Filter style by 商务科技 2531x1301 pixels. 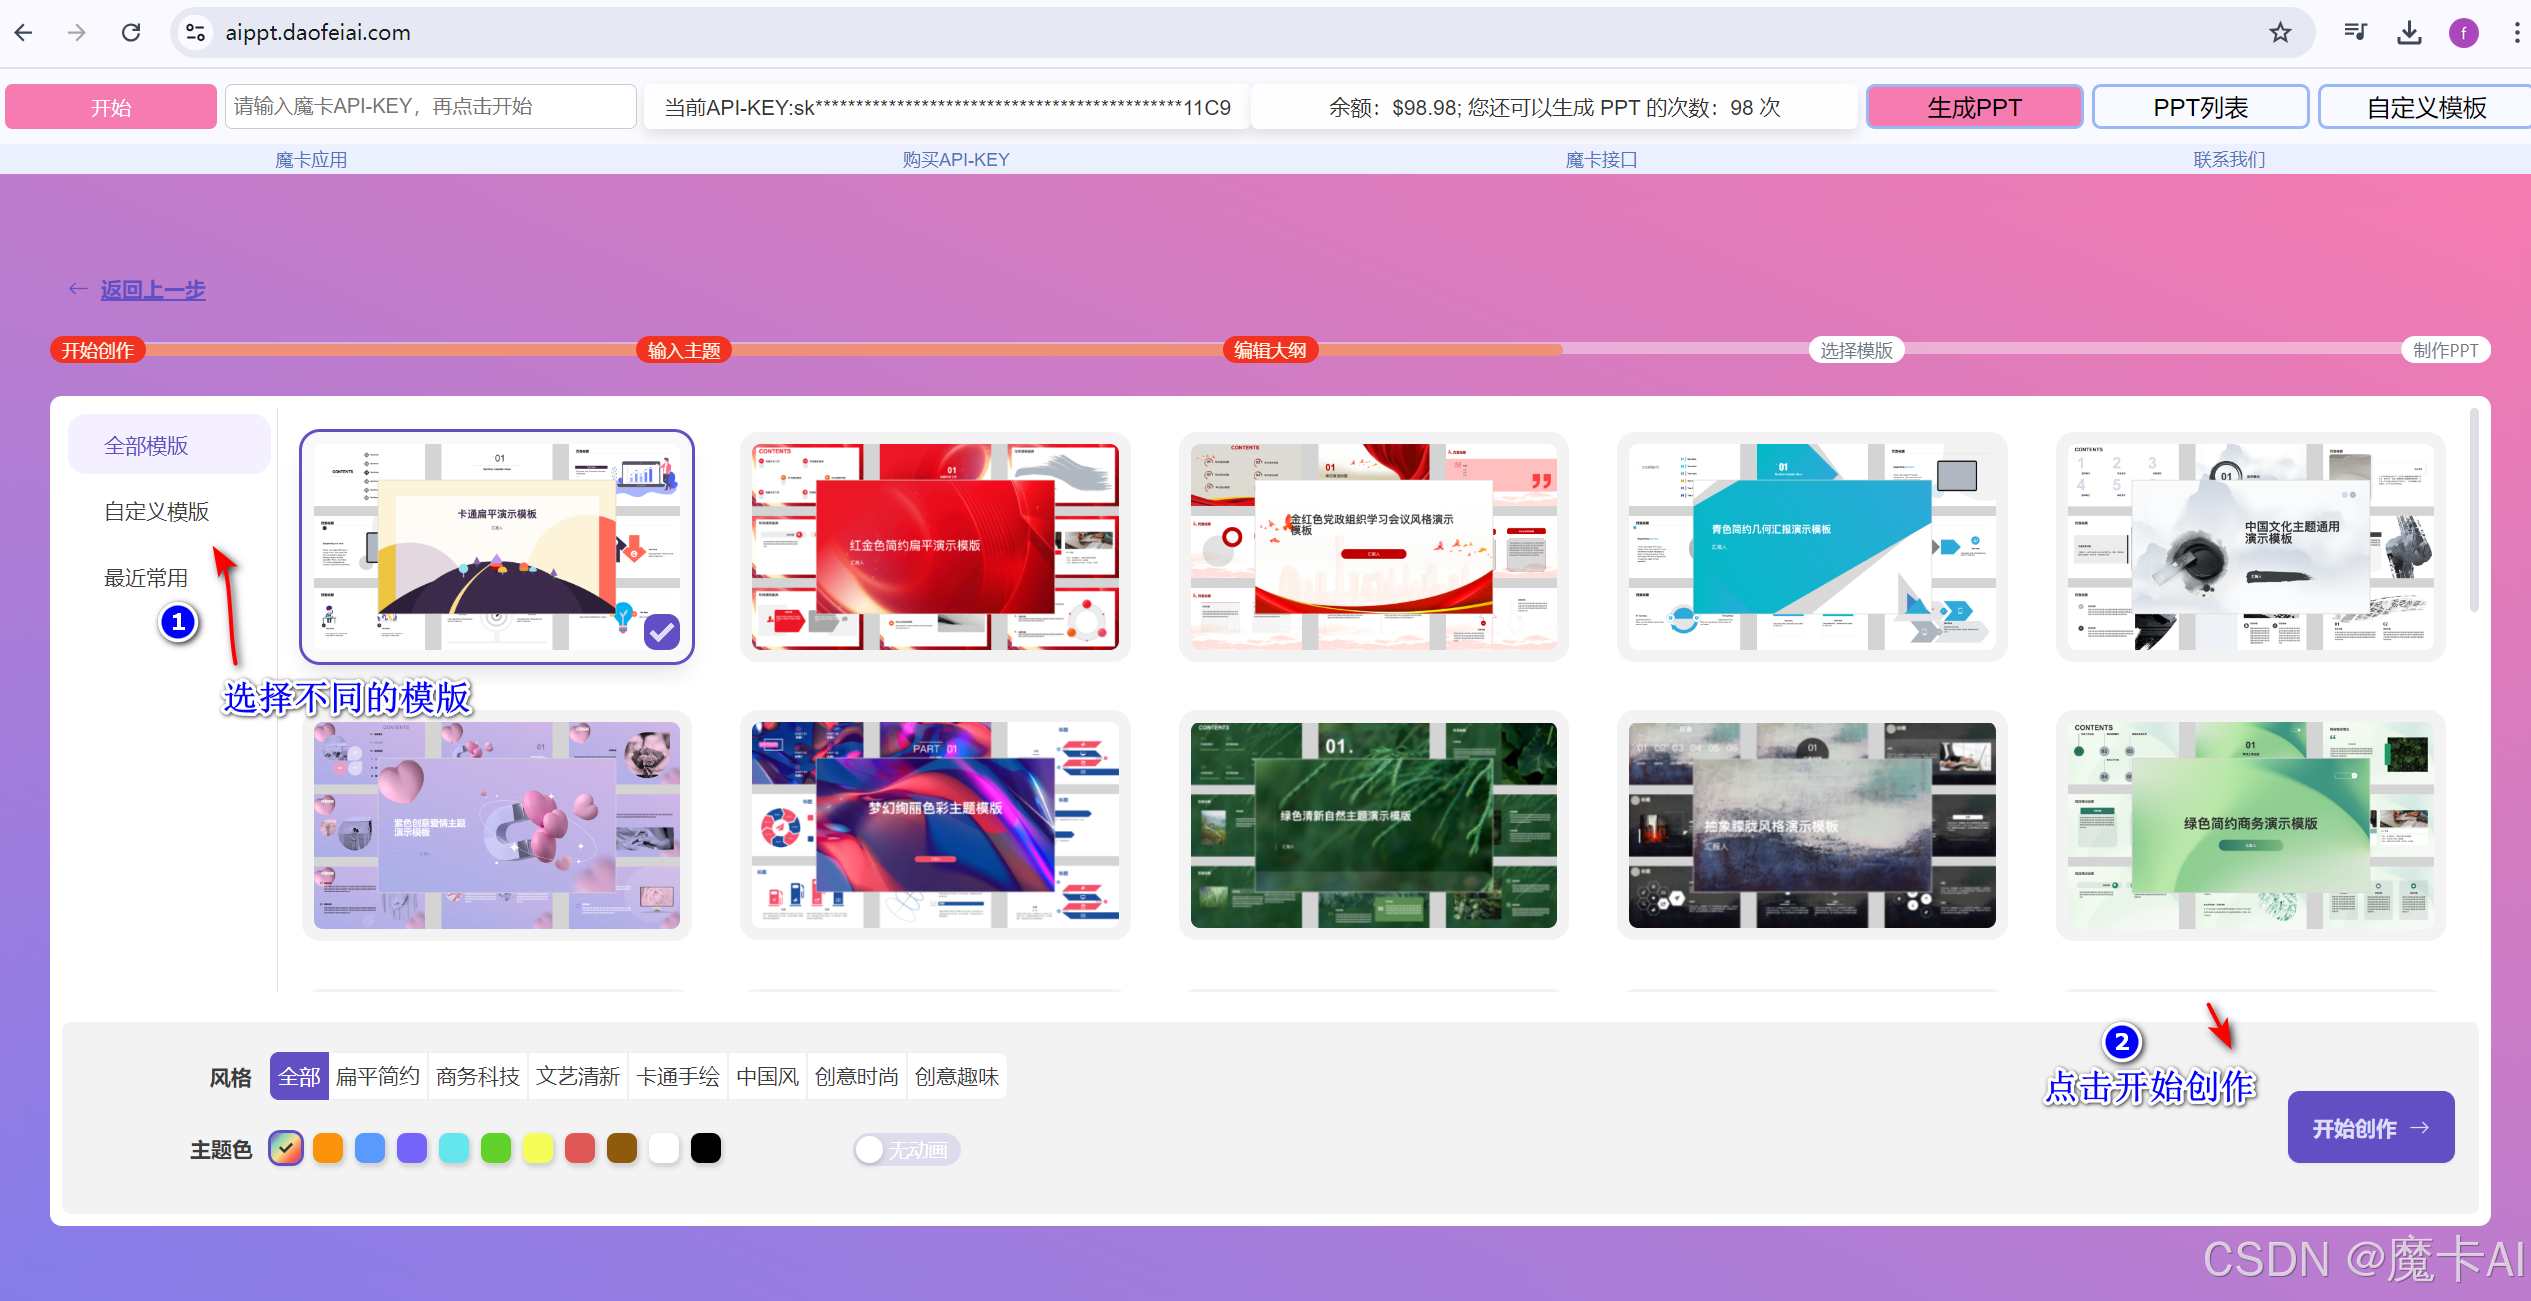478,1077
